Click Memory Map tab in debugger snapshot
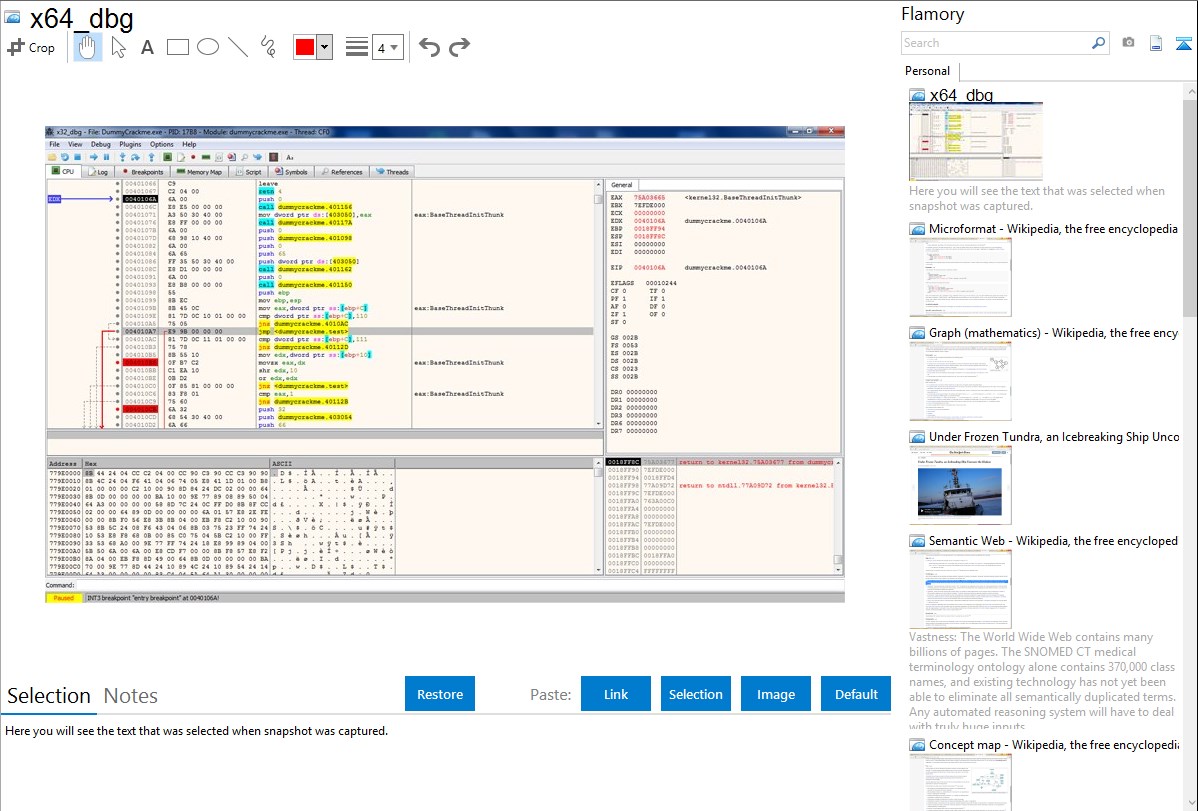This screenshot has height=811, width=1198. coord(199,171)
